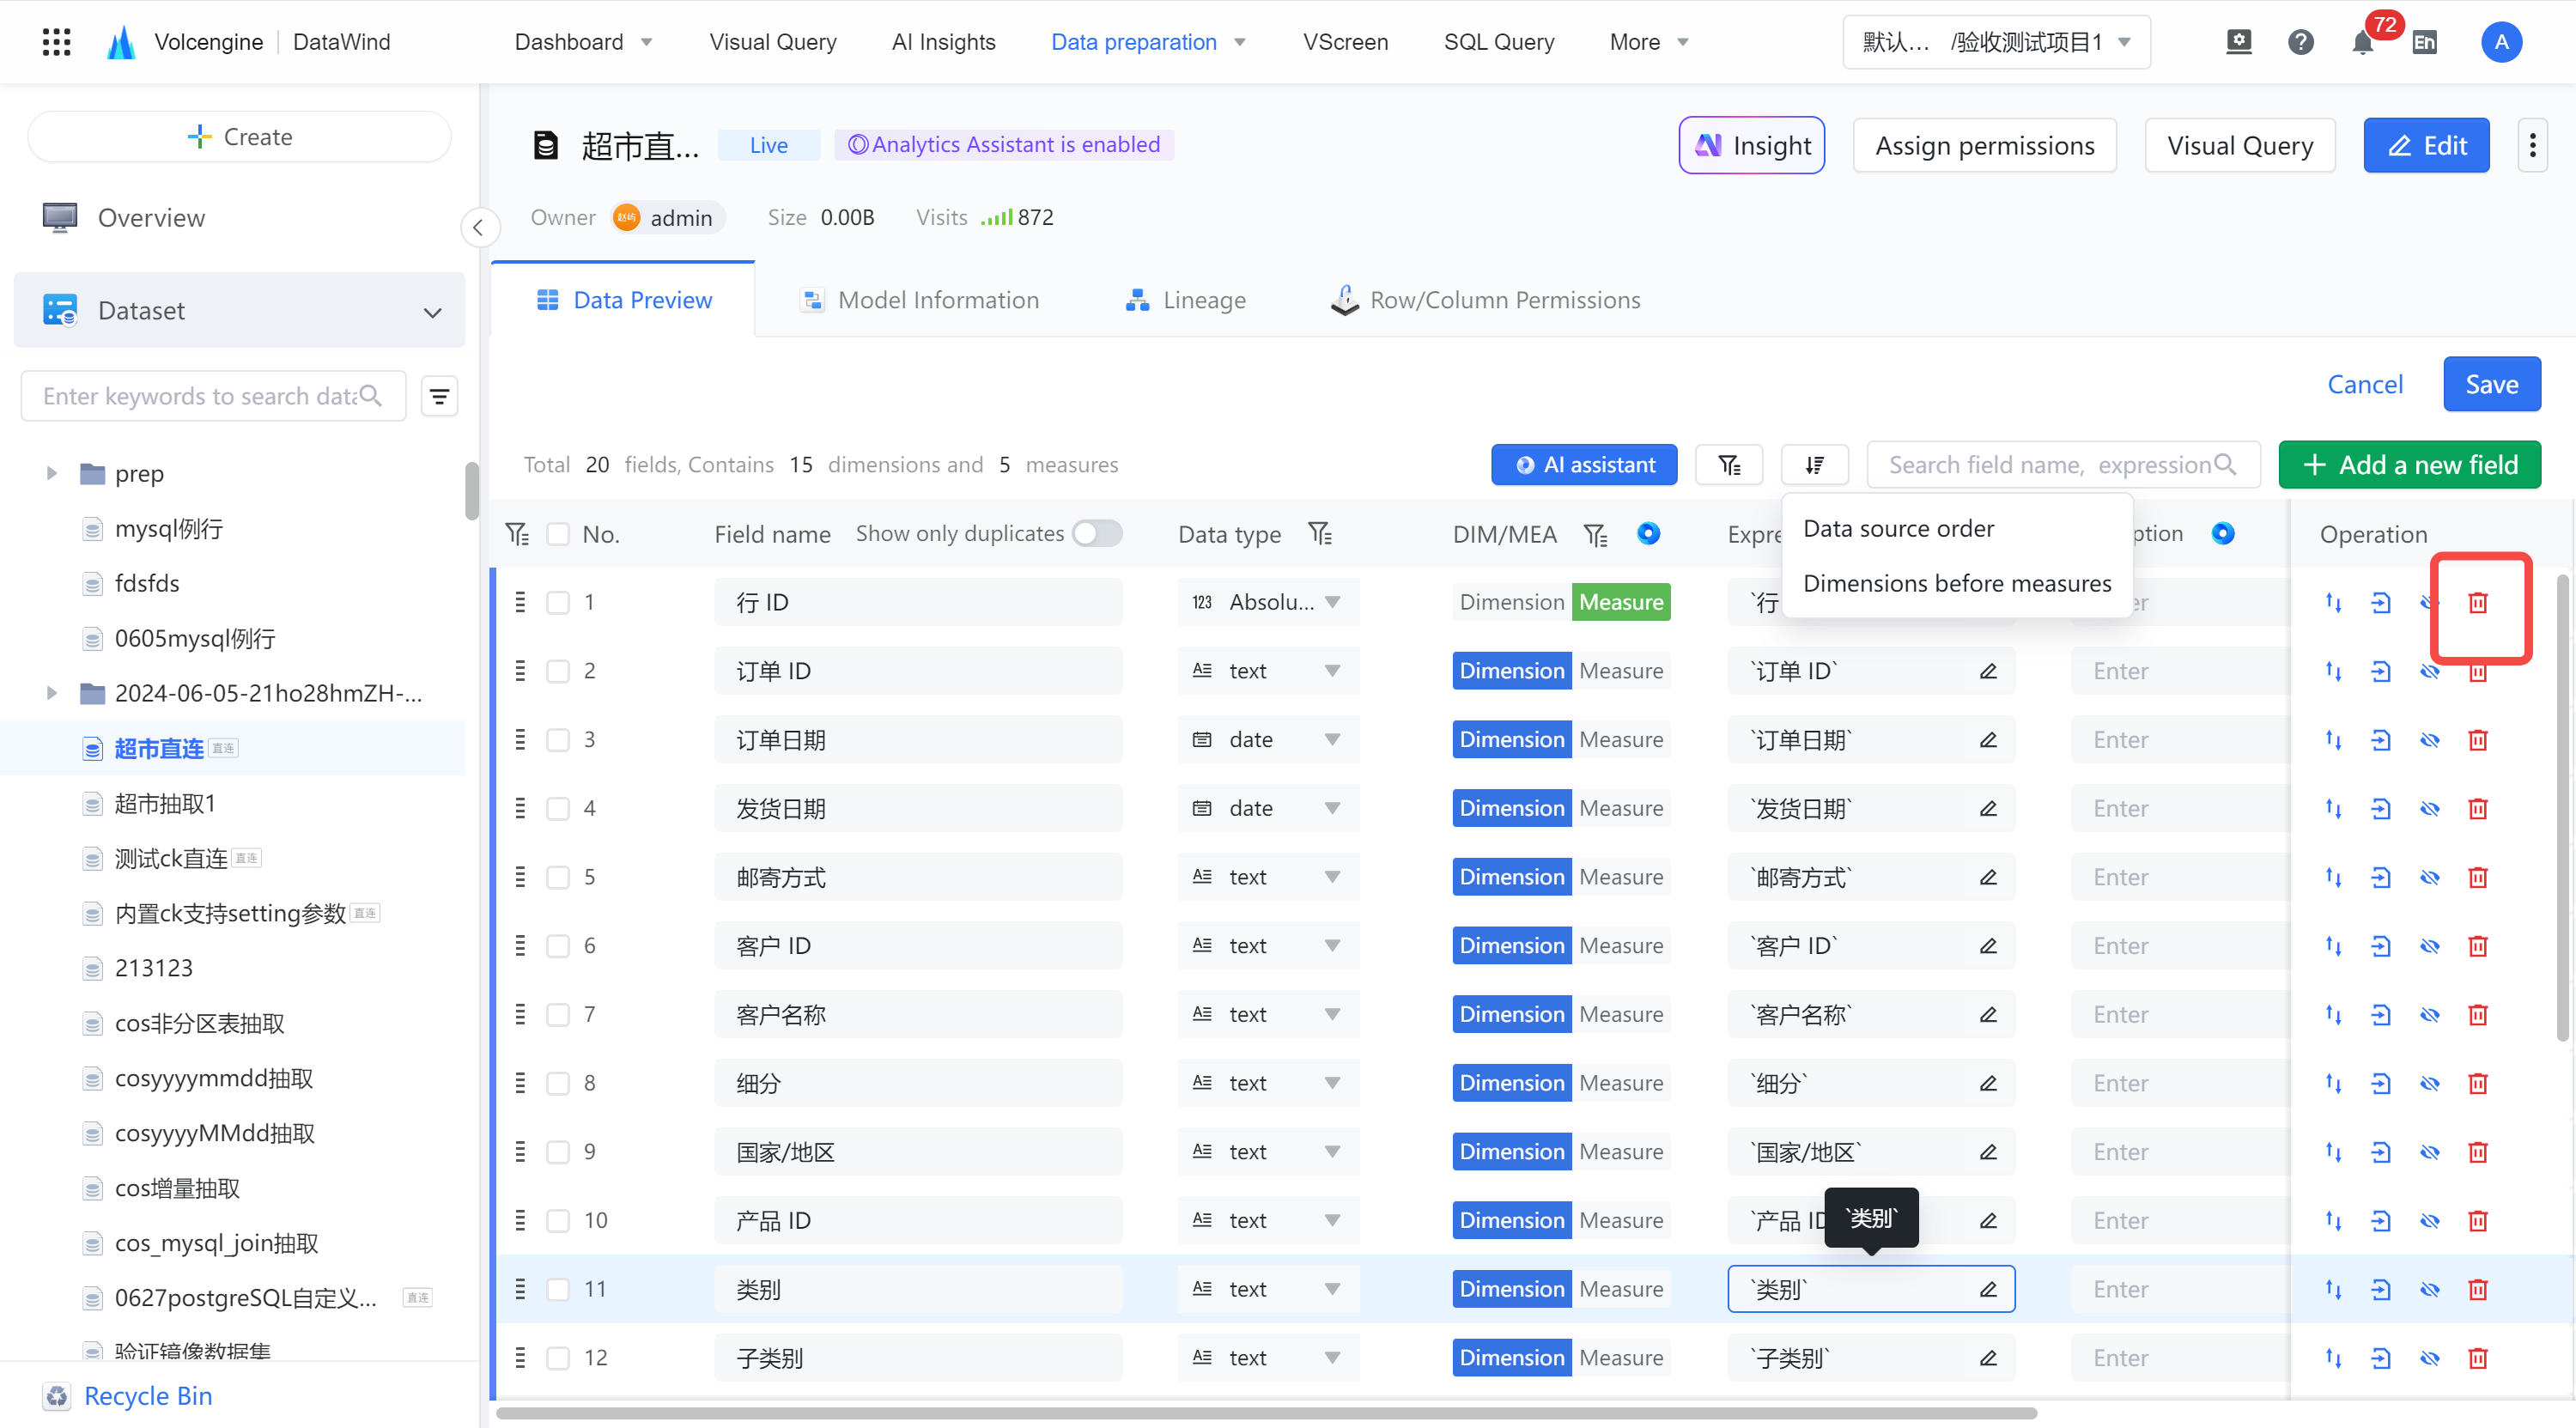Screen dimensions: 2576x1428
Task: Open the DIM/MEA blue info dot
Action: 1648,533
